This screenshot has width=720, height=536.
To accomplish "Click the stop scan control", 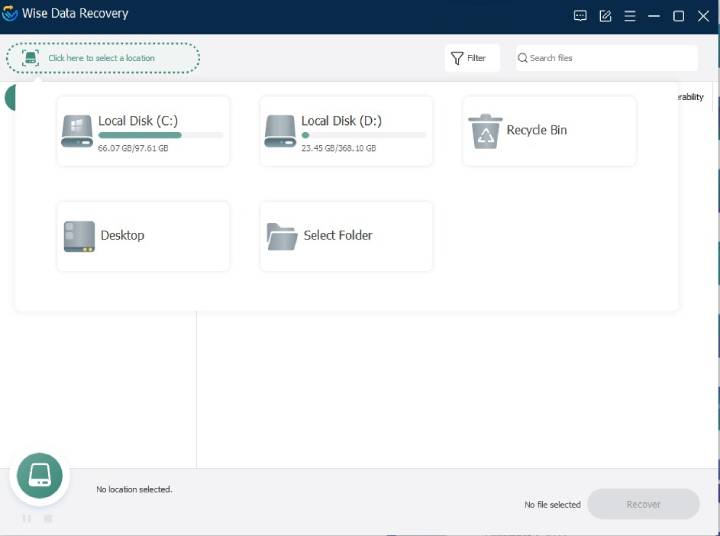I will [48, 518].
